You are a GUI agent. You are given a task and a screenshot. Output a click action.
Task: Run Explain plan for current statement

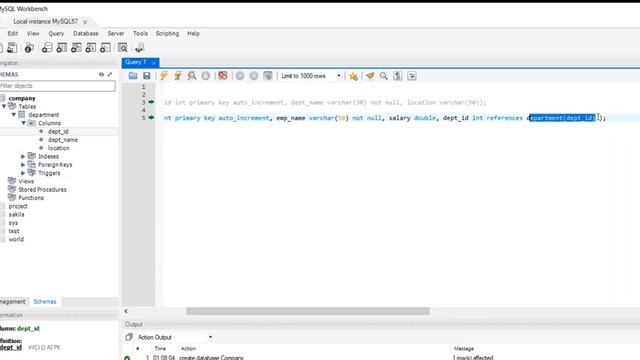192,76
